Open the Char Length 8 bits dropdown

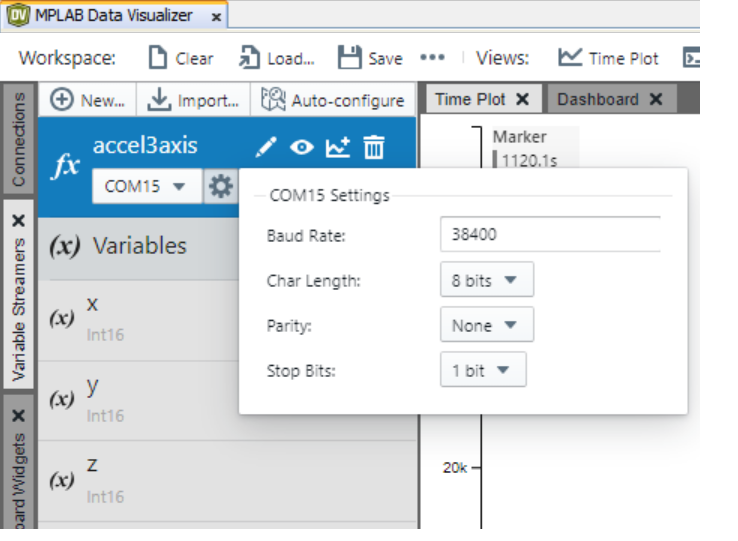[487, 280]
